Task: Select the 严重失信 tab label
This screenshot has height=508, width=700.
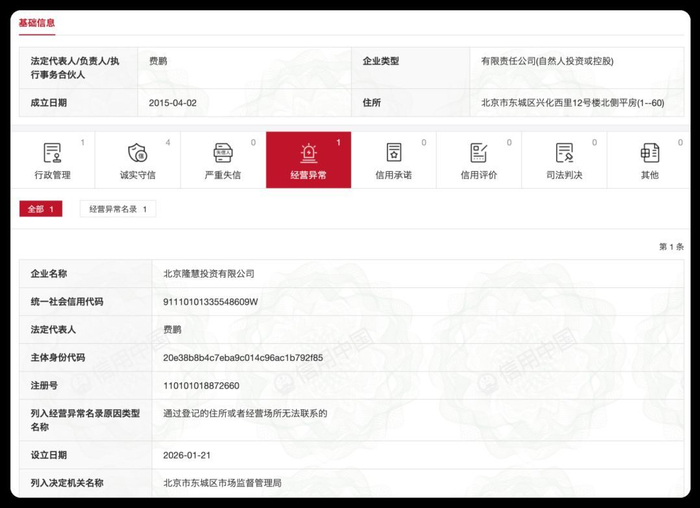Action: point(223,175)
